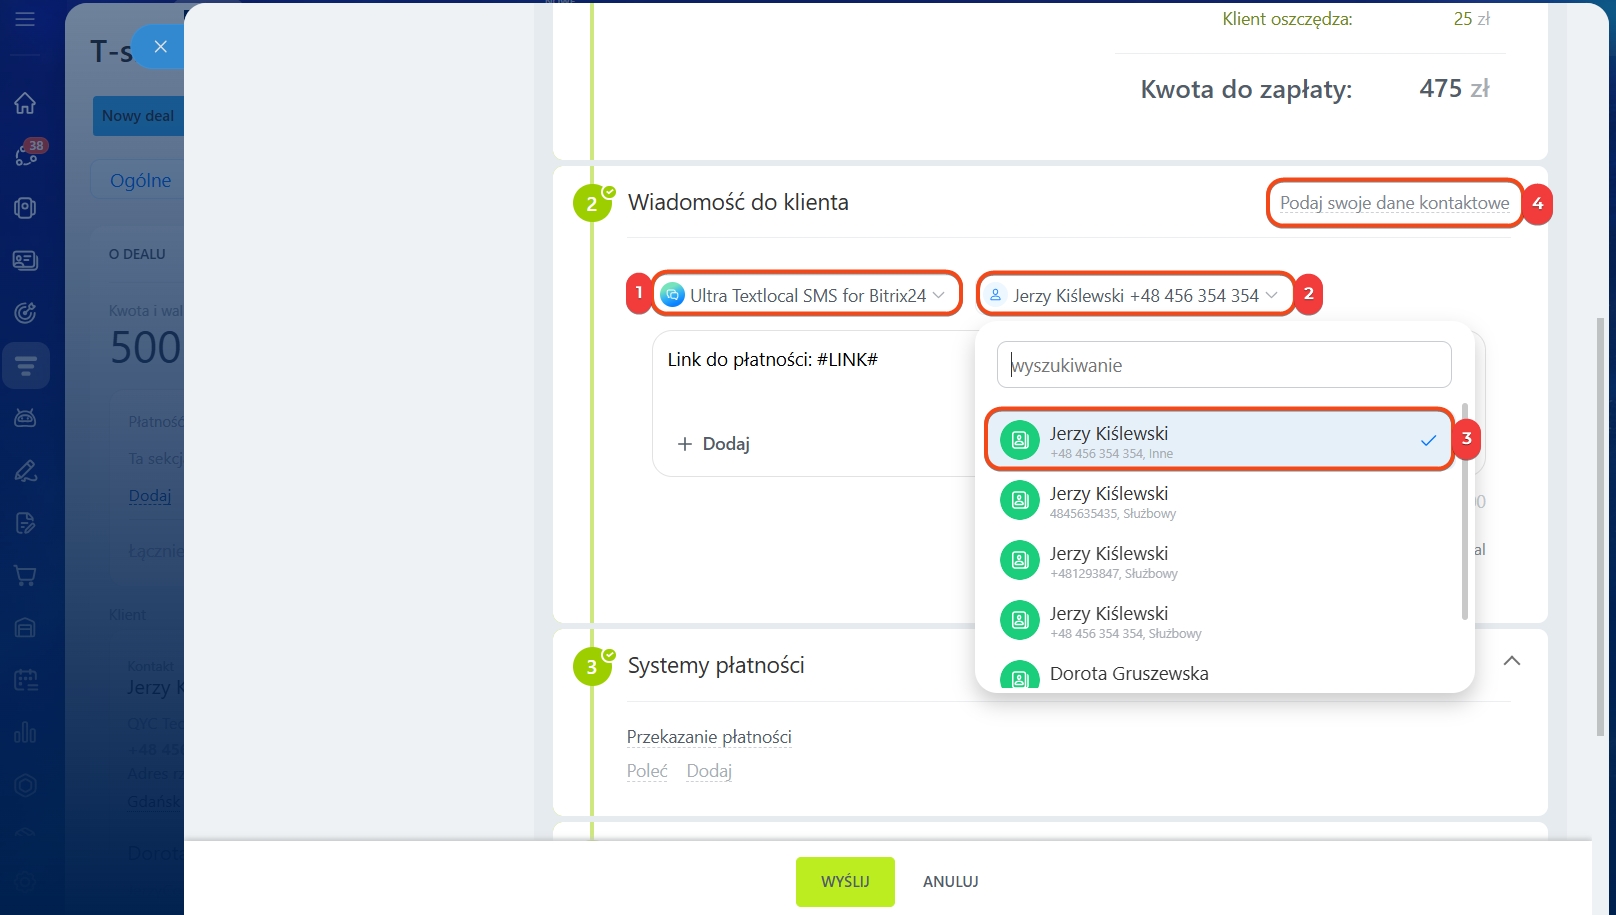Close the side panel with X button
Screen dimensions: 1616x915
[x=160, y=47]
